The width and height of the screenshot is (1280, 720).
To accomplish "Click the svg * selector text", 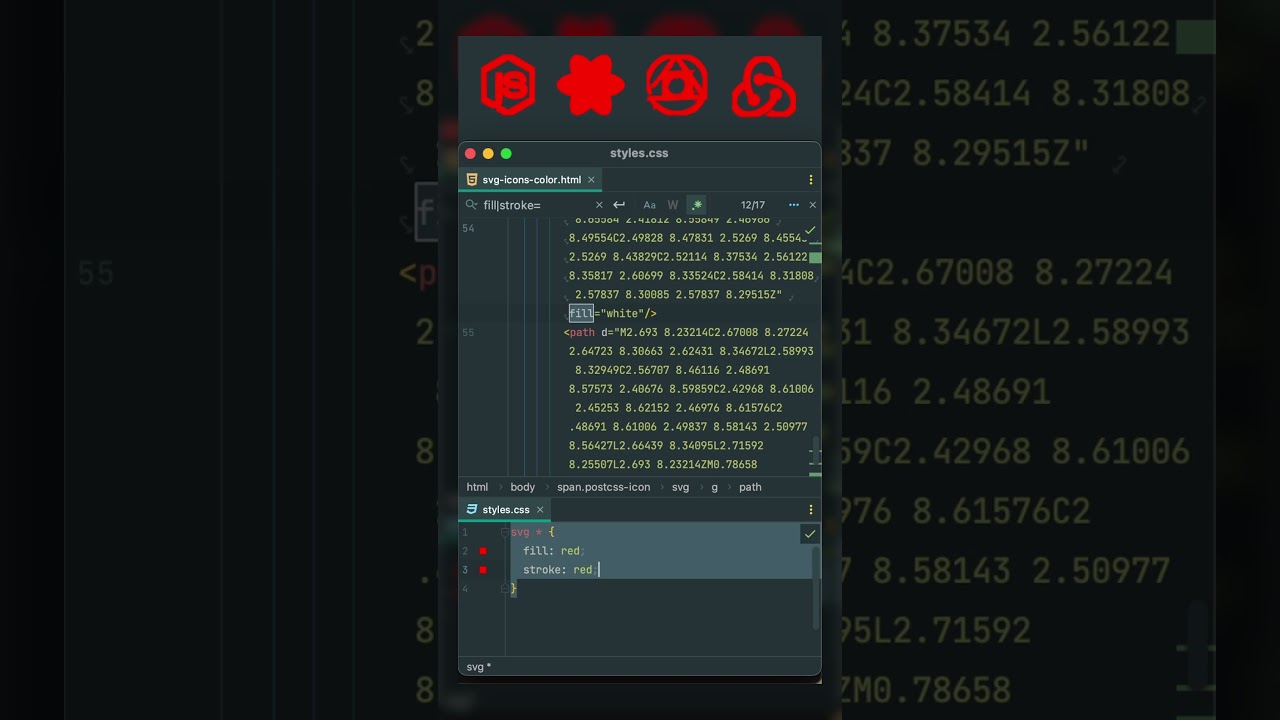I will (x=527, y=532).
